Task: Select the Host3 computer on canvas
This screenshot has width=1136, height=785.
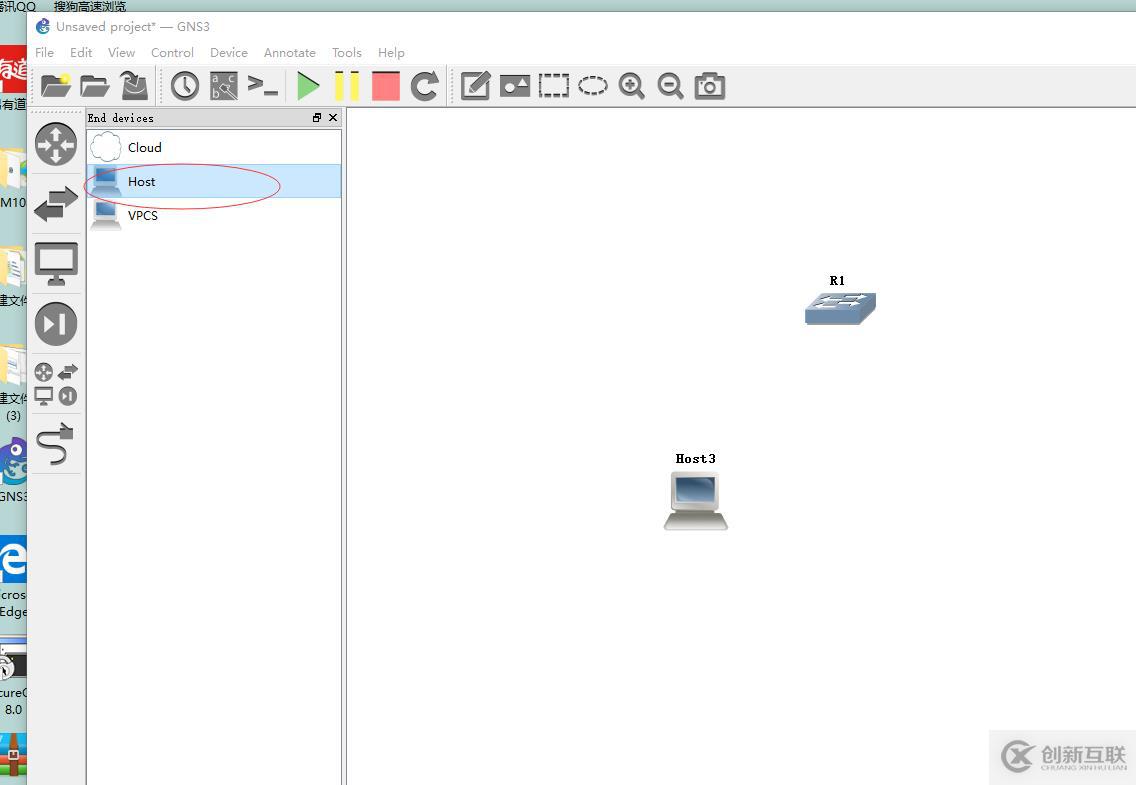Action: 696,500
